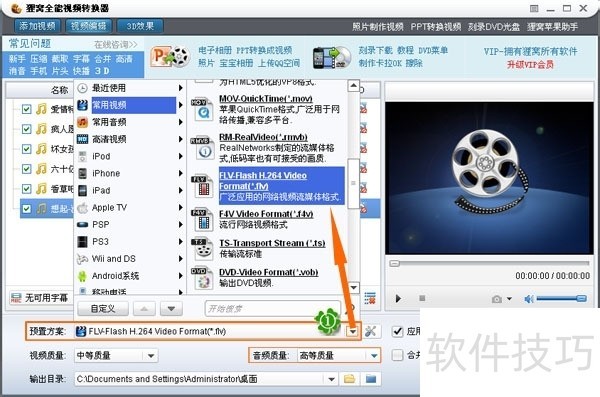Screen dimensions: 600x397
Task: Select Apple TV category
Action: point(130,207)
